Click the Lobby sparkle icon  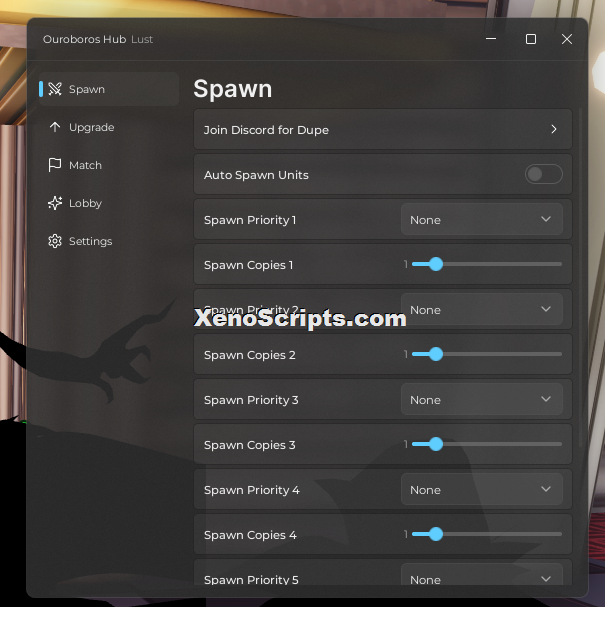55,203
